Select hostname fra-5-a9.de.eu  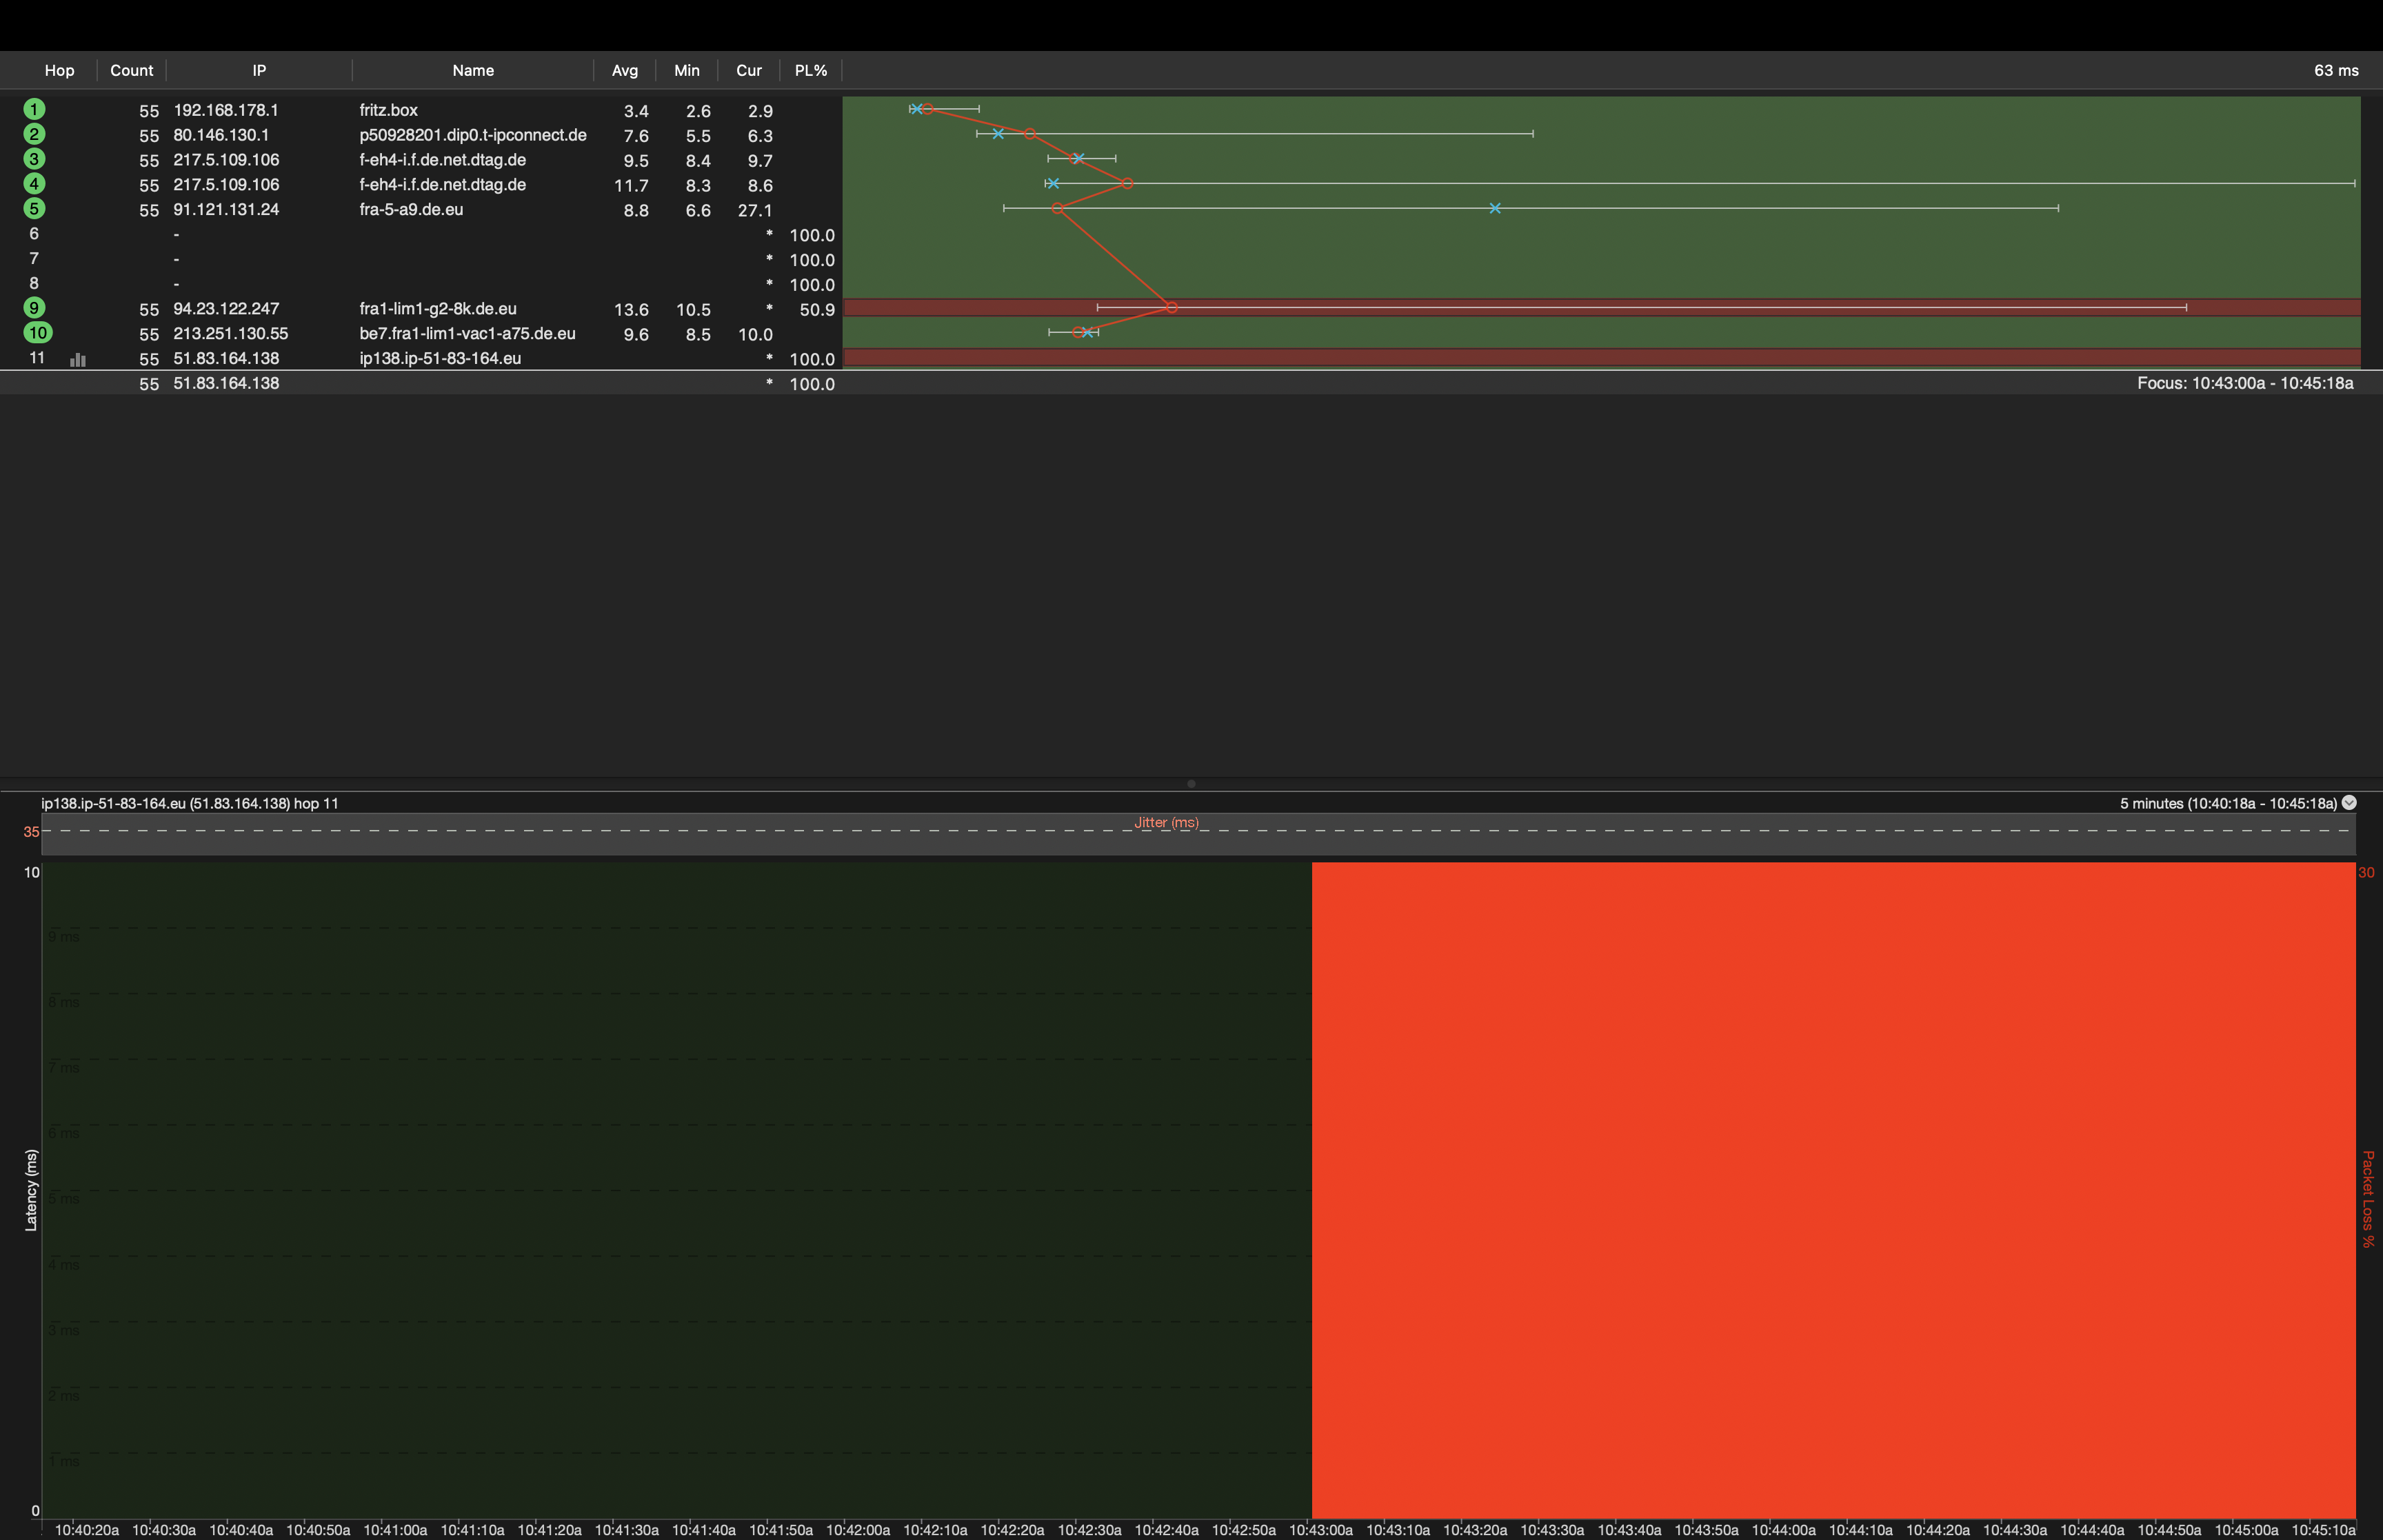(411, 209)
